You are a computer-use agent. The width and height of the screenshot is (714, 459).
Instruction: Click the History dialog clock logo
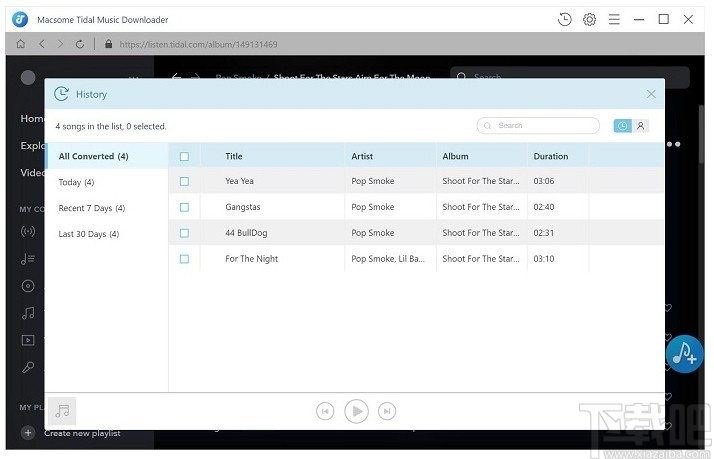coord(61,94)
